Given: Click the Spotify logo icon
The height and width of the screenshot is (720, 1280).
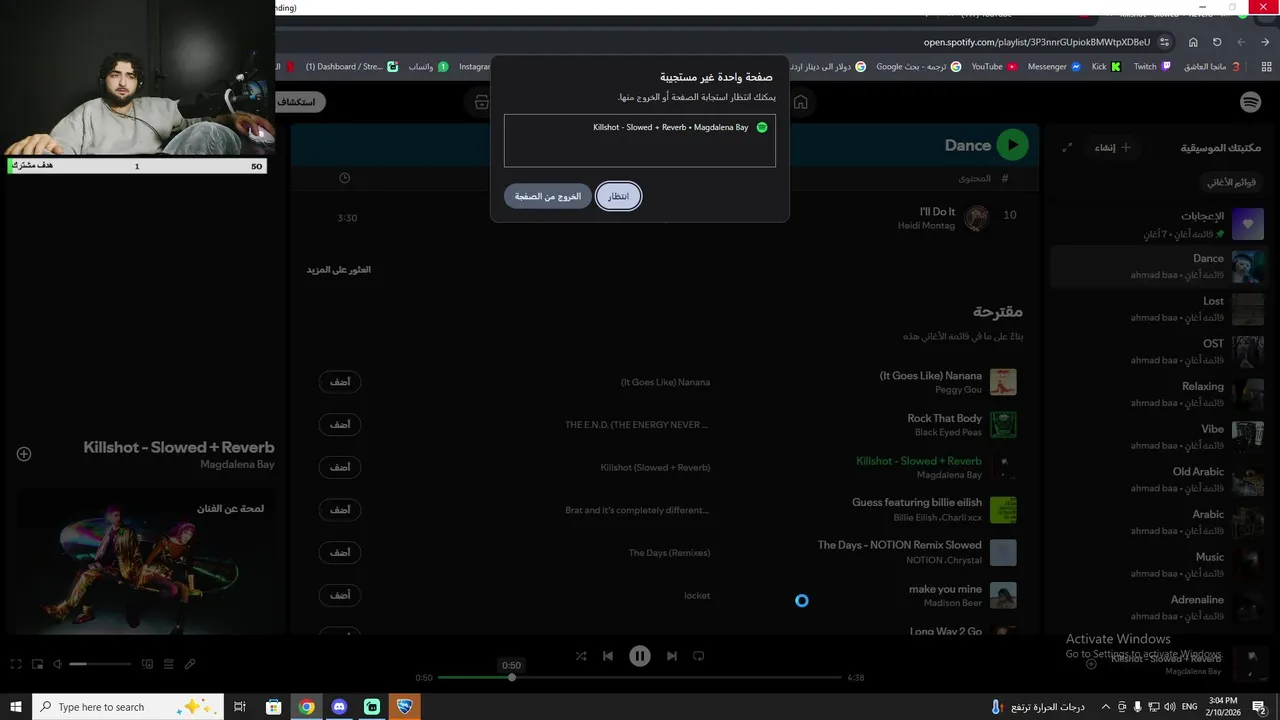Looking at the screenshot, I should point(1250,102).
